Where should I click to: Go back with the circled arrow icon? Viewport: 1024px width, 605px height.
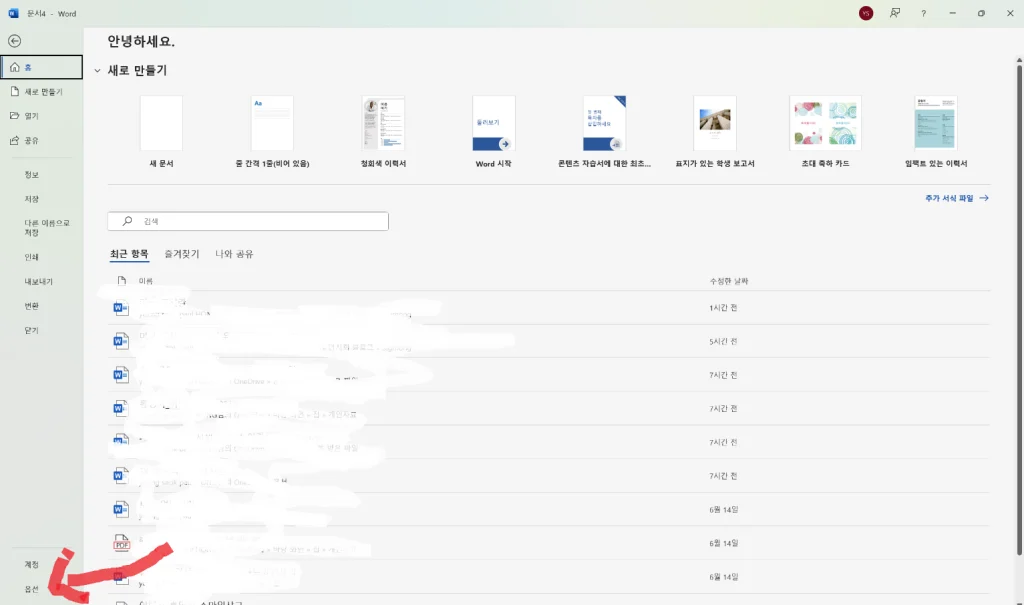[x=14, y=41]
